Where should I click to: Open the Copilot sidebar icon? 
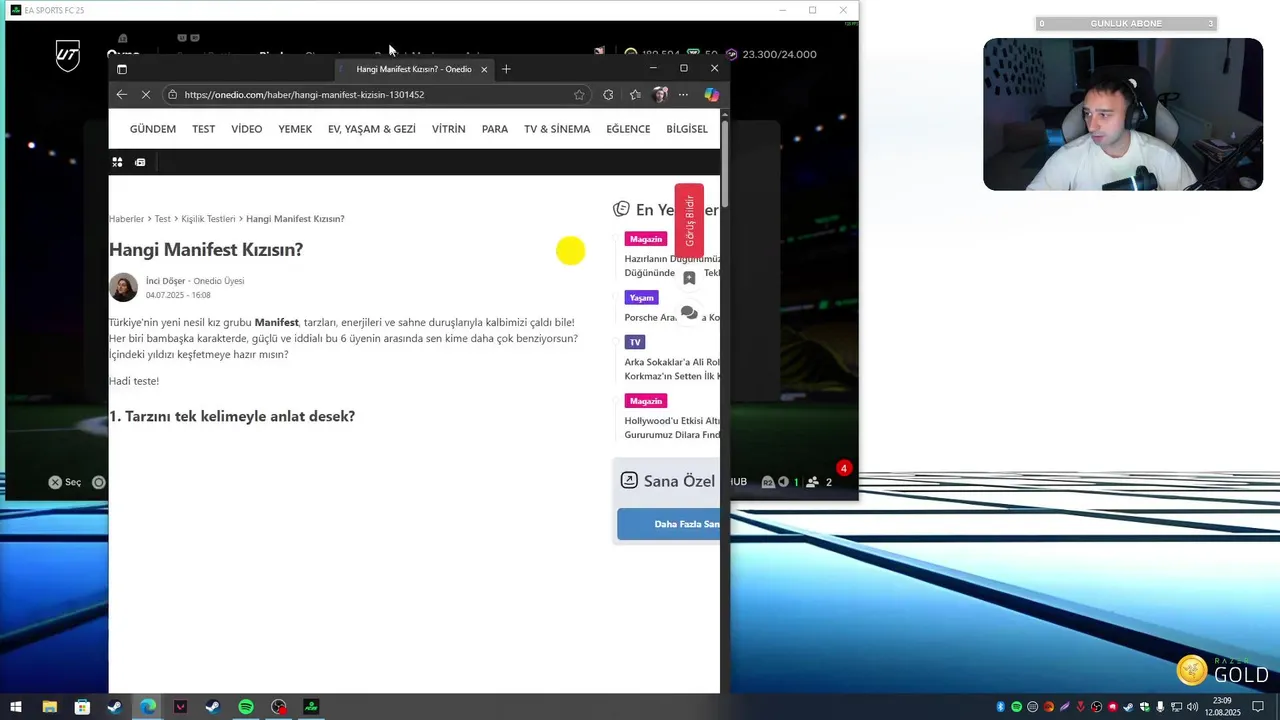[x=711, y=95]
